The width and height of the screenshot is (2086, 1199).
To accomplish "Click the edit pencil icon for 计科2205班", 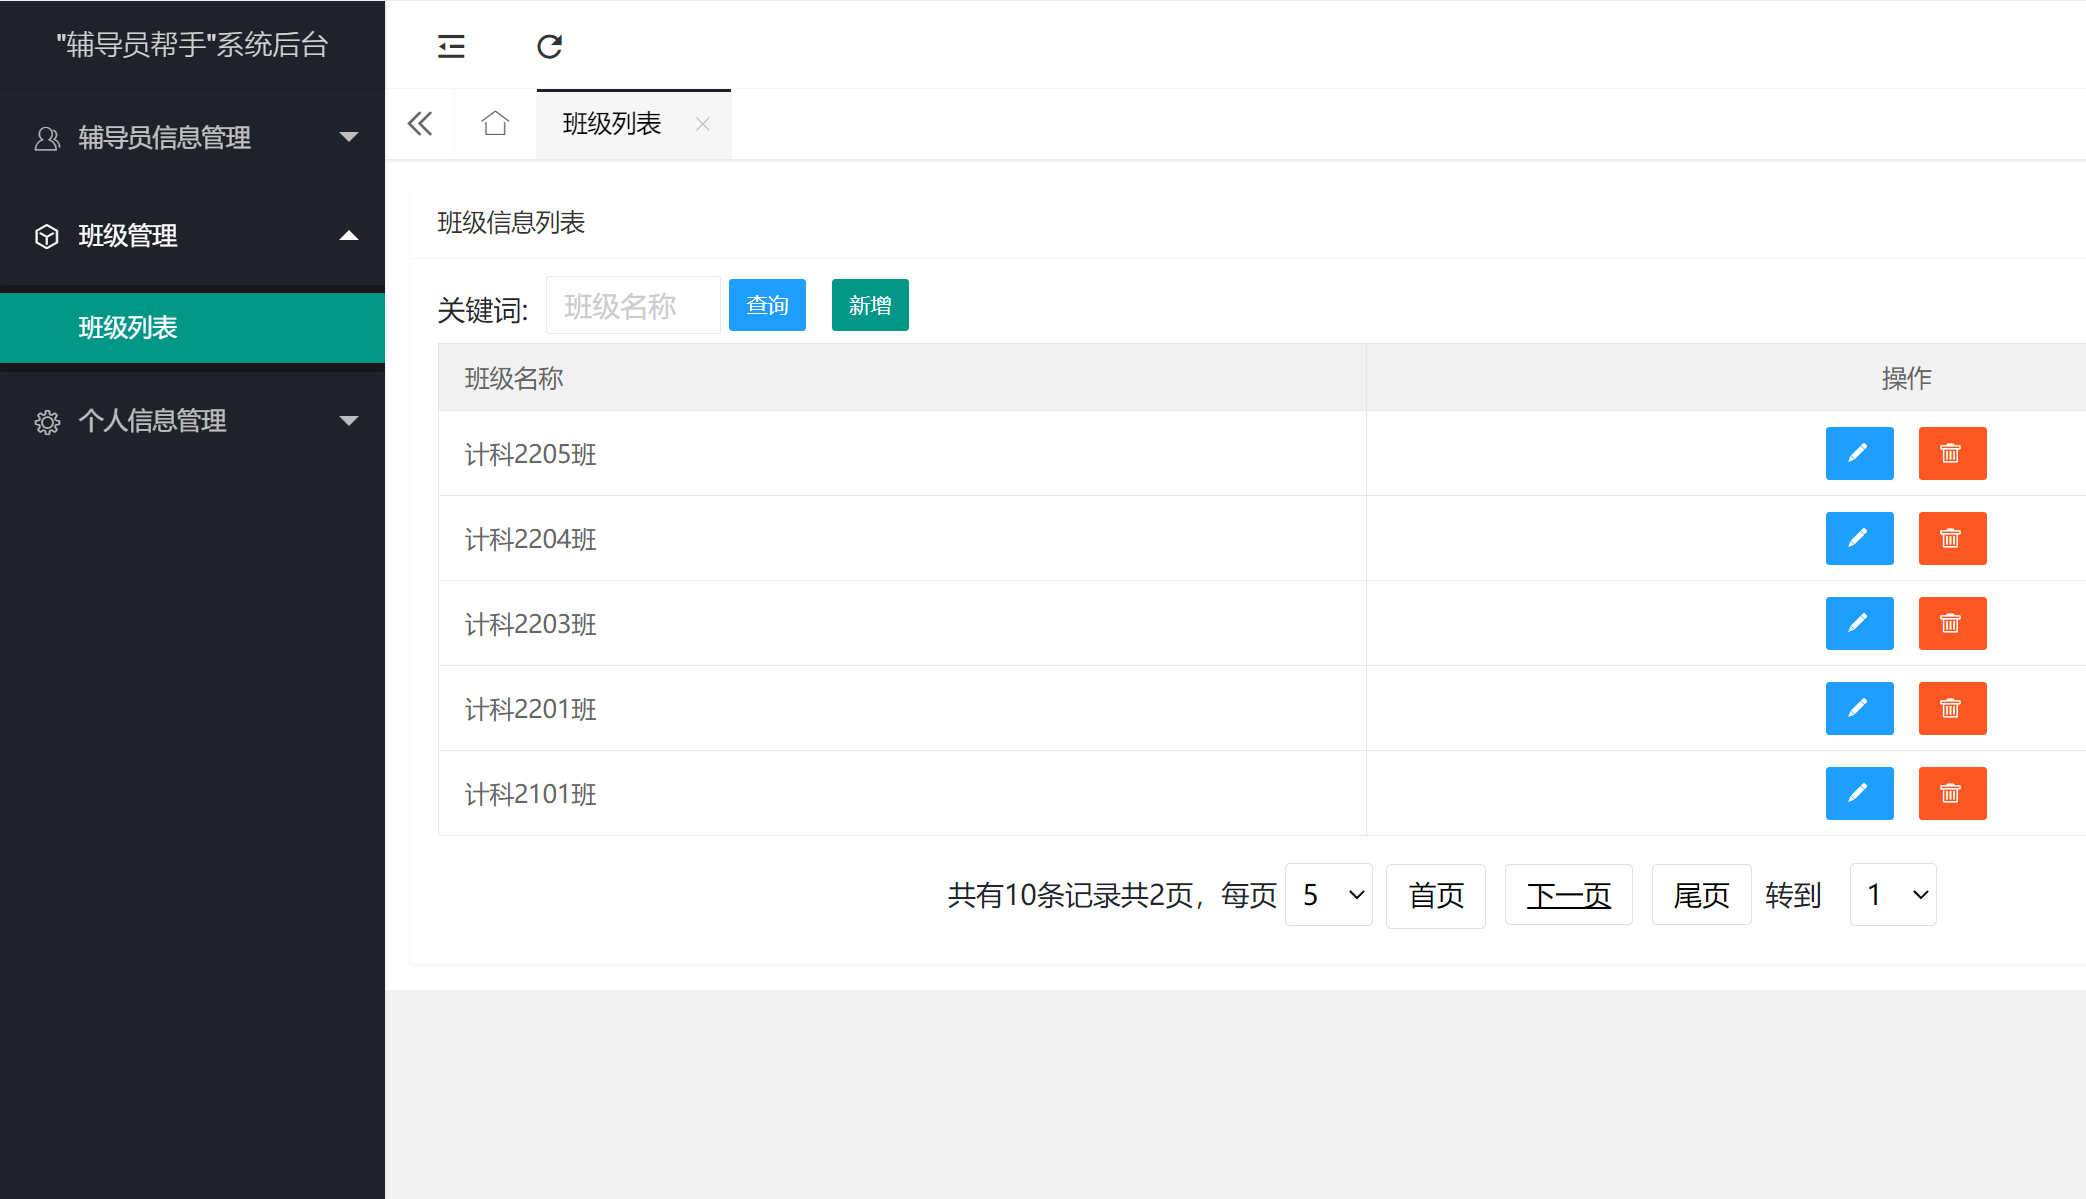I will tap(1859, 453).
